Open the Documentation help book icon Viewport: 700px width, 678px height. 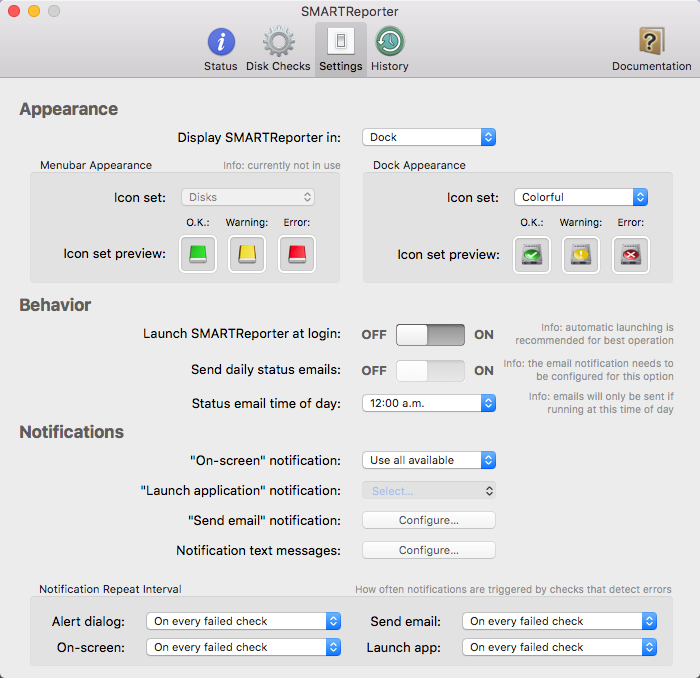point(651,41)
